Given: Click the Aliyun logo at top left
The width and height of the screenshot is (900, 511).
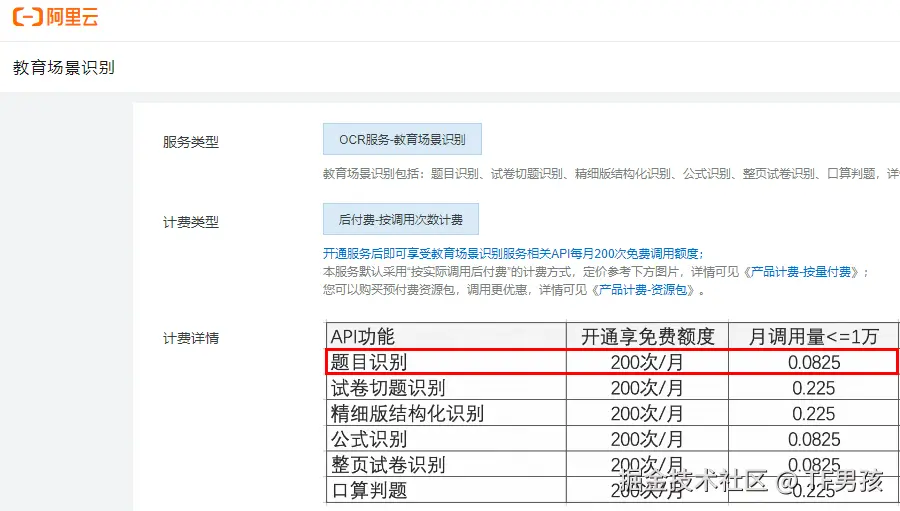Looking at the screenshot, I should 55,17.
